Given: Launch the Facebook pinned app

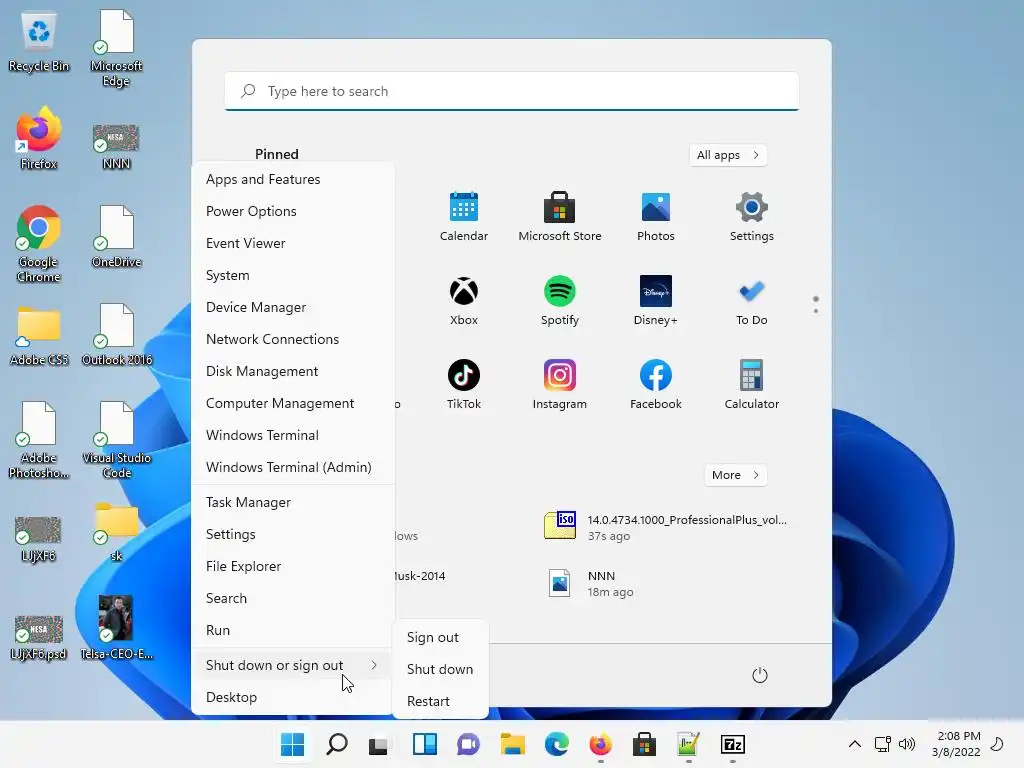Looking at the screenshot, I should pyautogui.click(x=656, y=385).
